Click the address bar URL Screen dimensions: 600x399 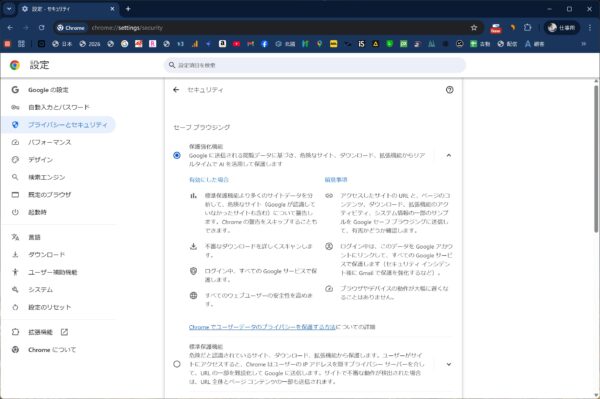(127, 28)
